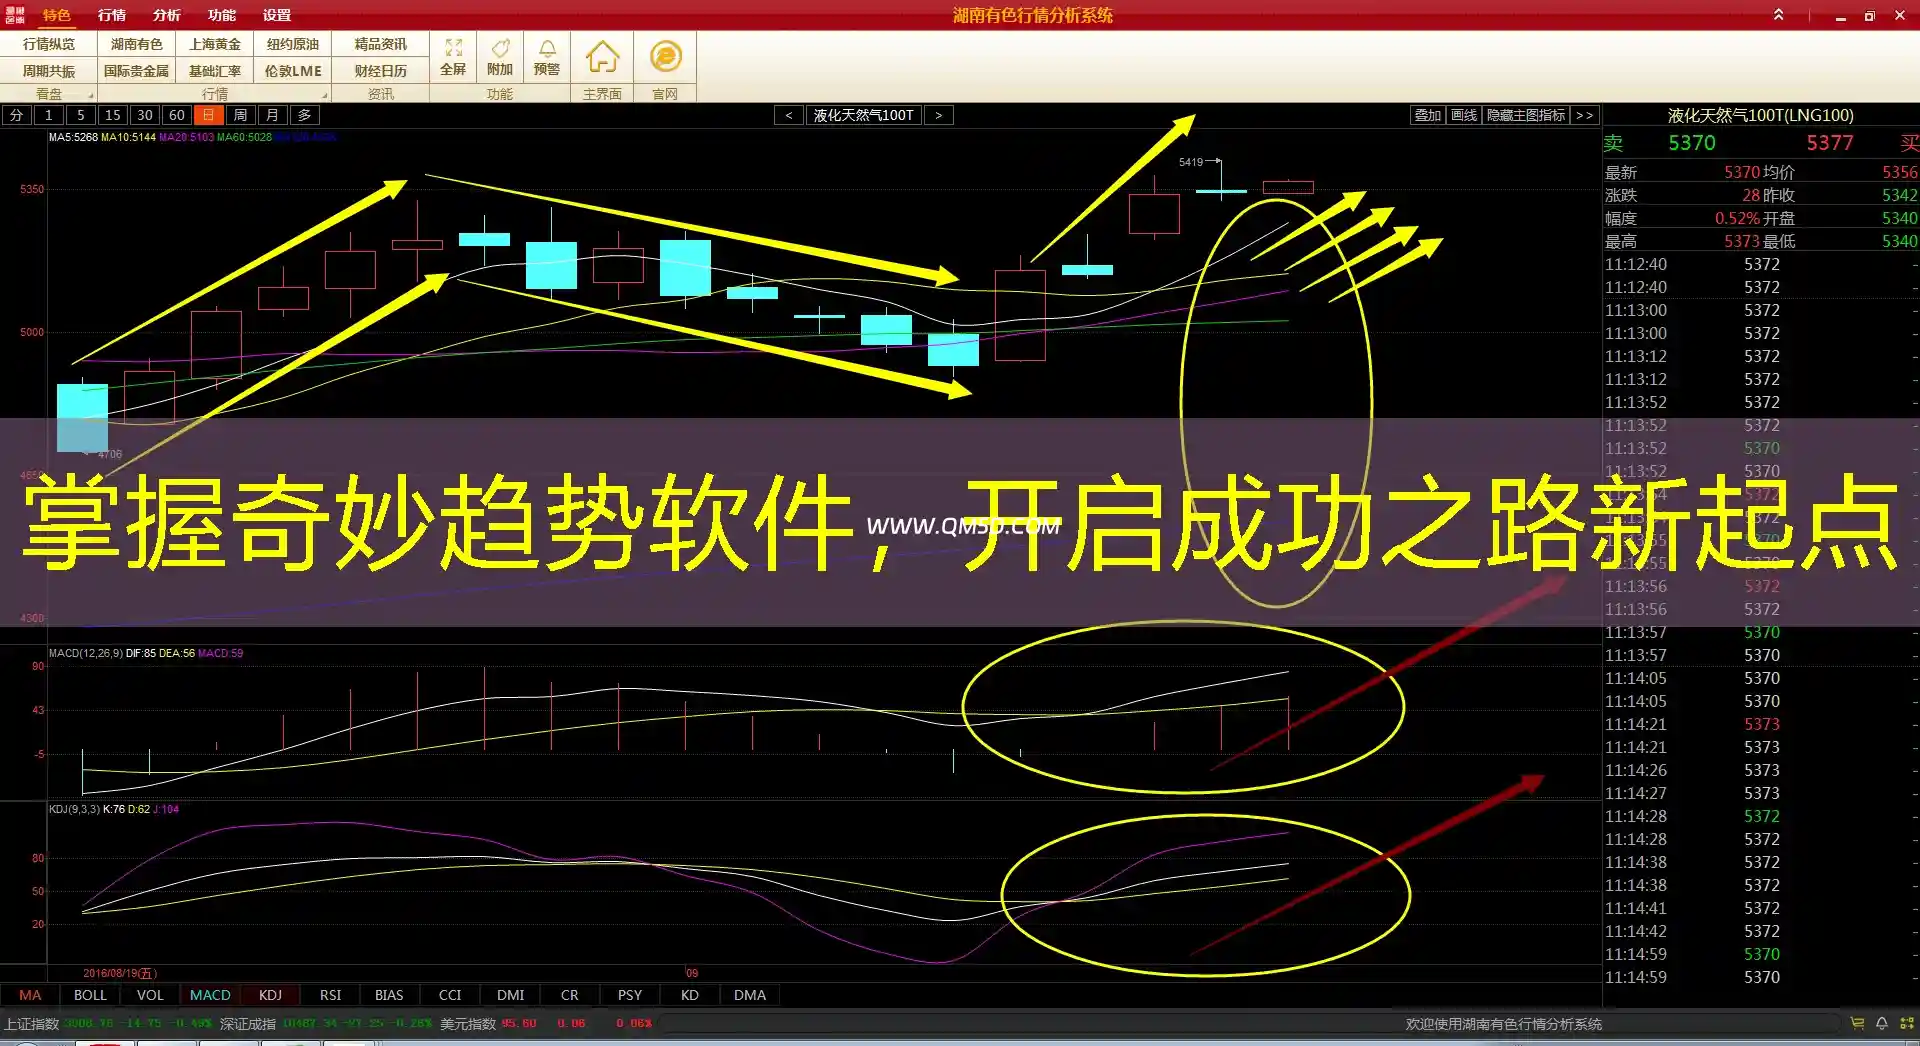Go to next instrument with > arrow
Screen dimensions: 1920x1046
938,115
